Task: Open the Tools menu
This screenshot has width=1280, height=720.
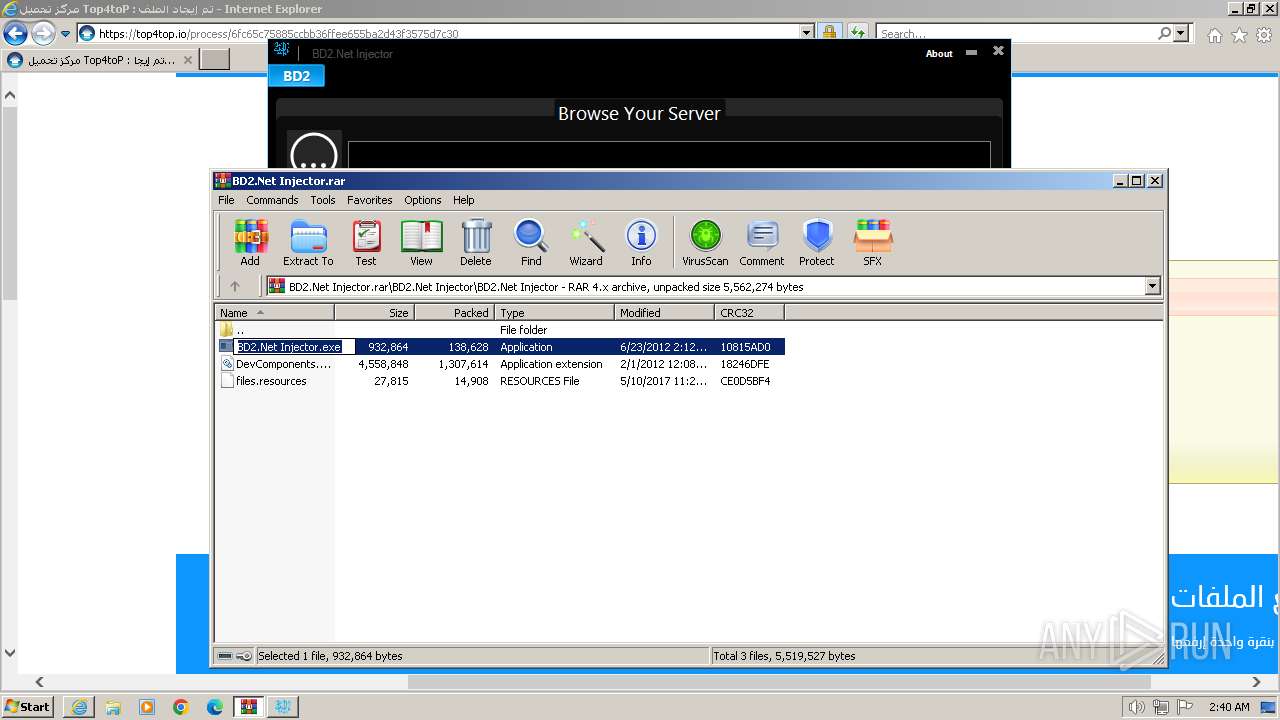Action: [x=322, y=200]
